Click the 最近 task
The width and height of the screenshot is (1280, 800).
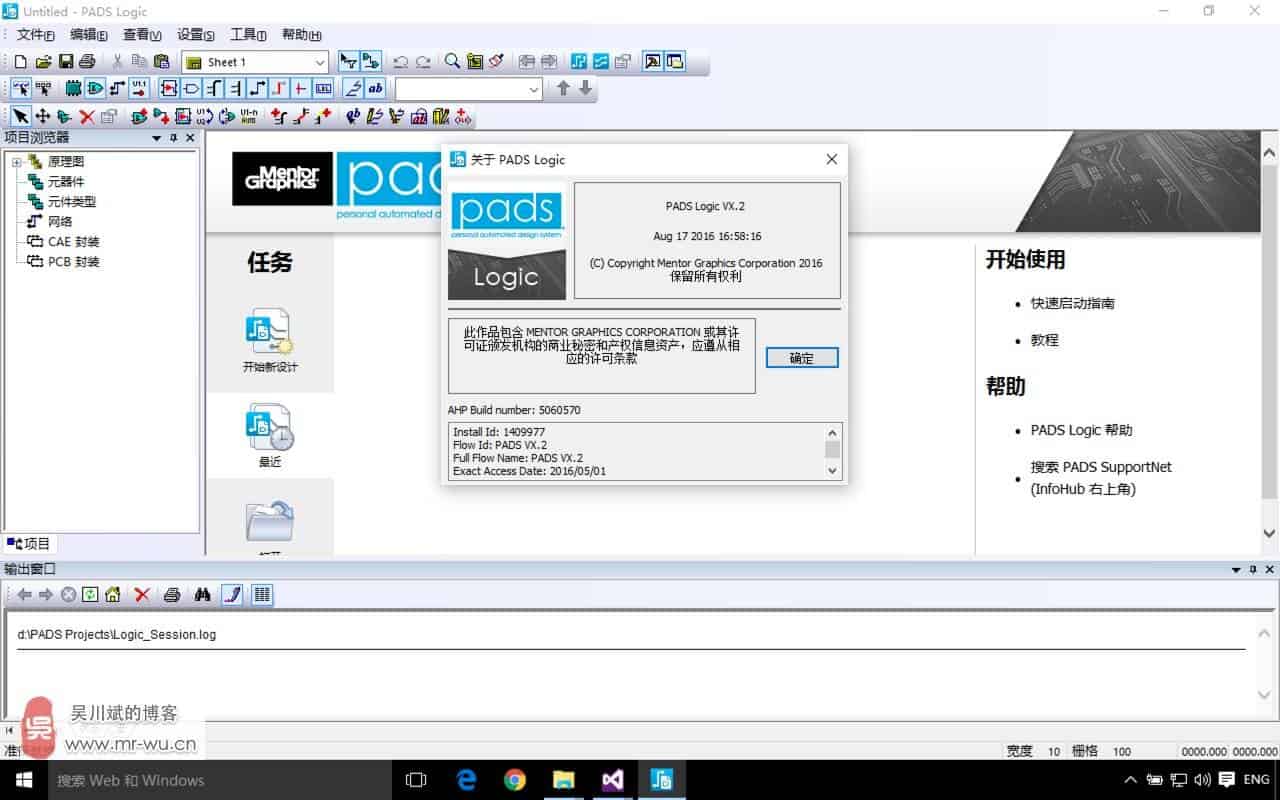(x=270, y=437)
